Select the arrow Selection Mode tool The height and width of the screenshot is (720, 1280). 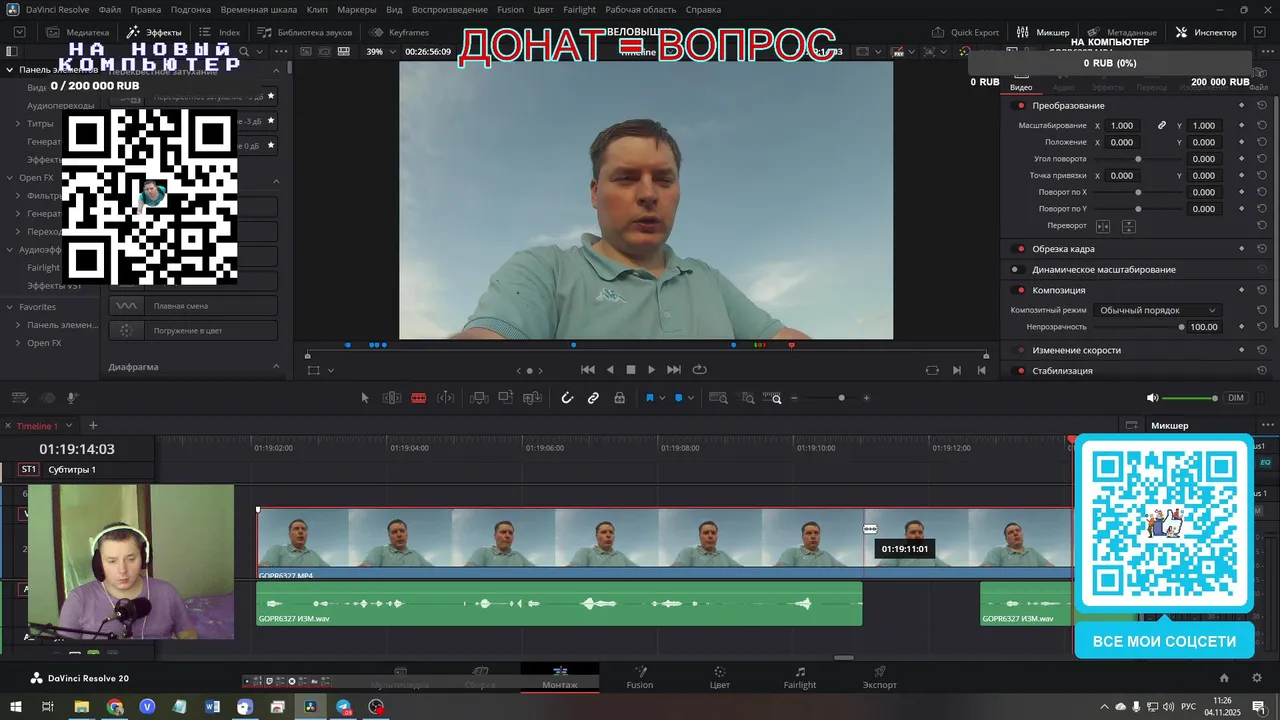point(365,398)
